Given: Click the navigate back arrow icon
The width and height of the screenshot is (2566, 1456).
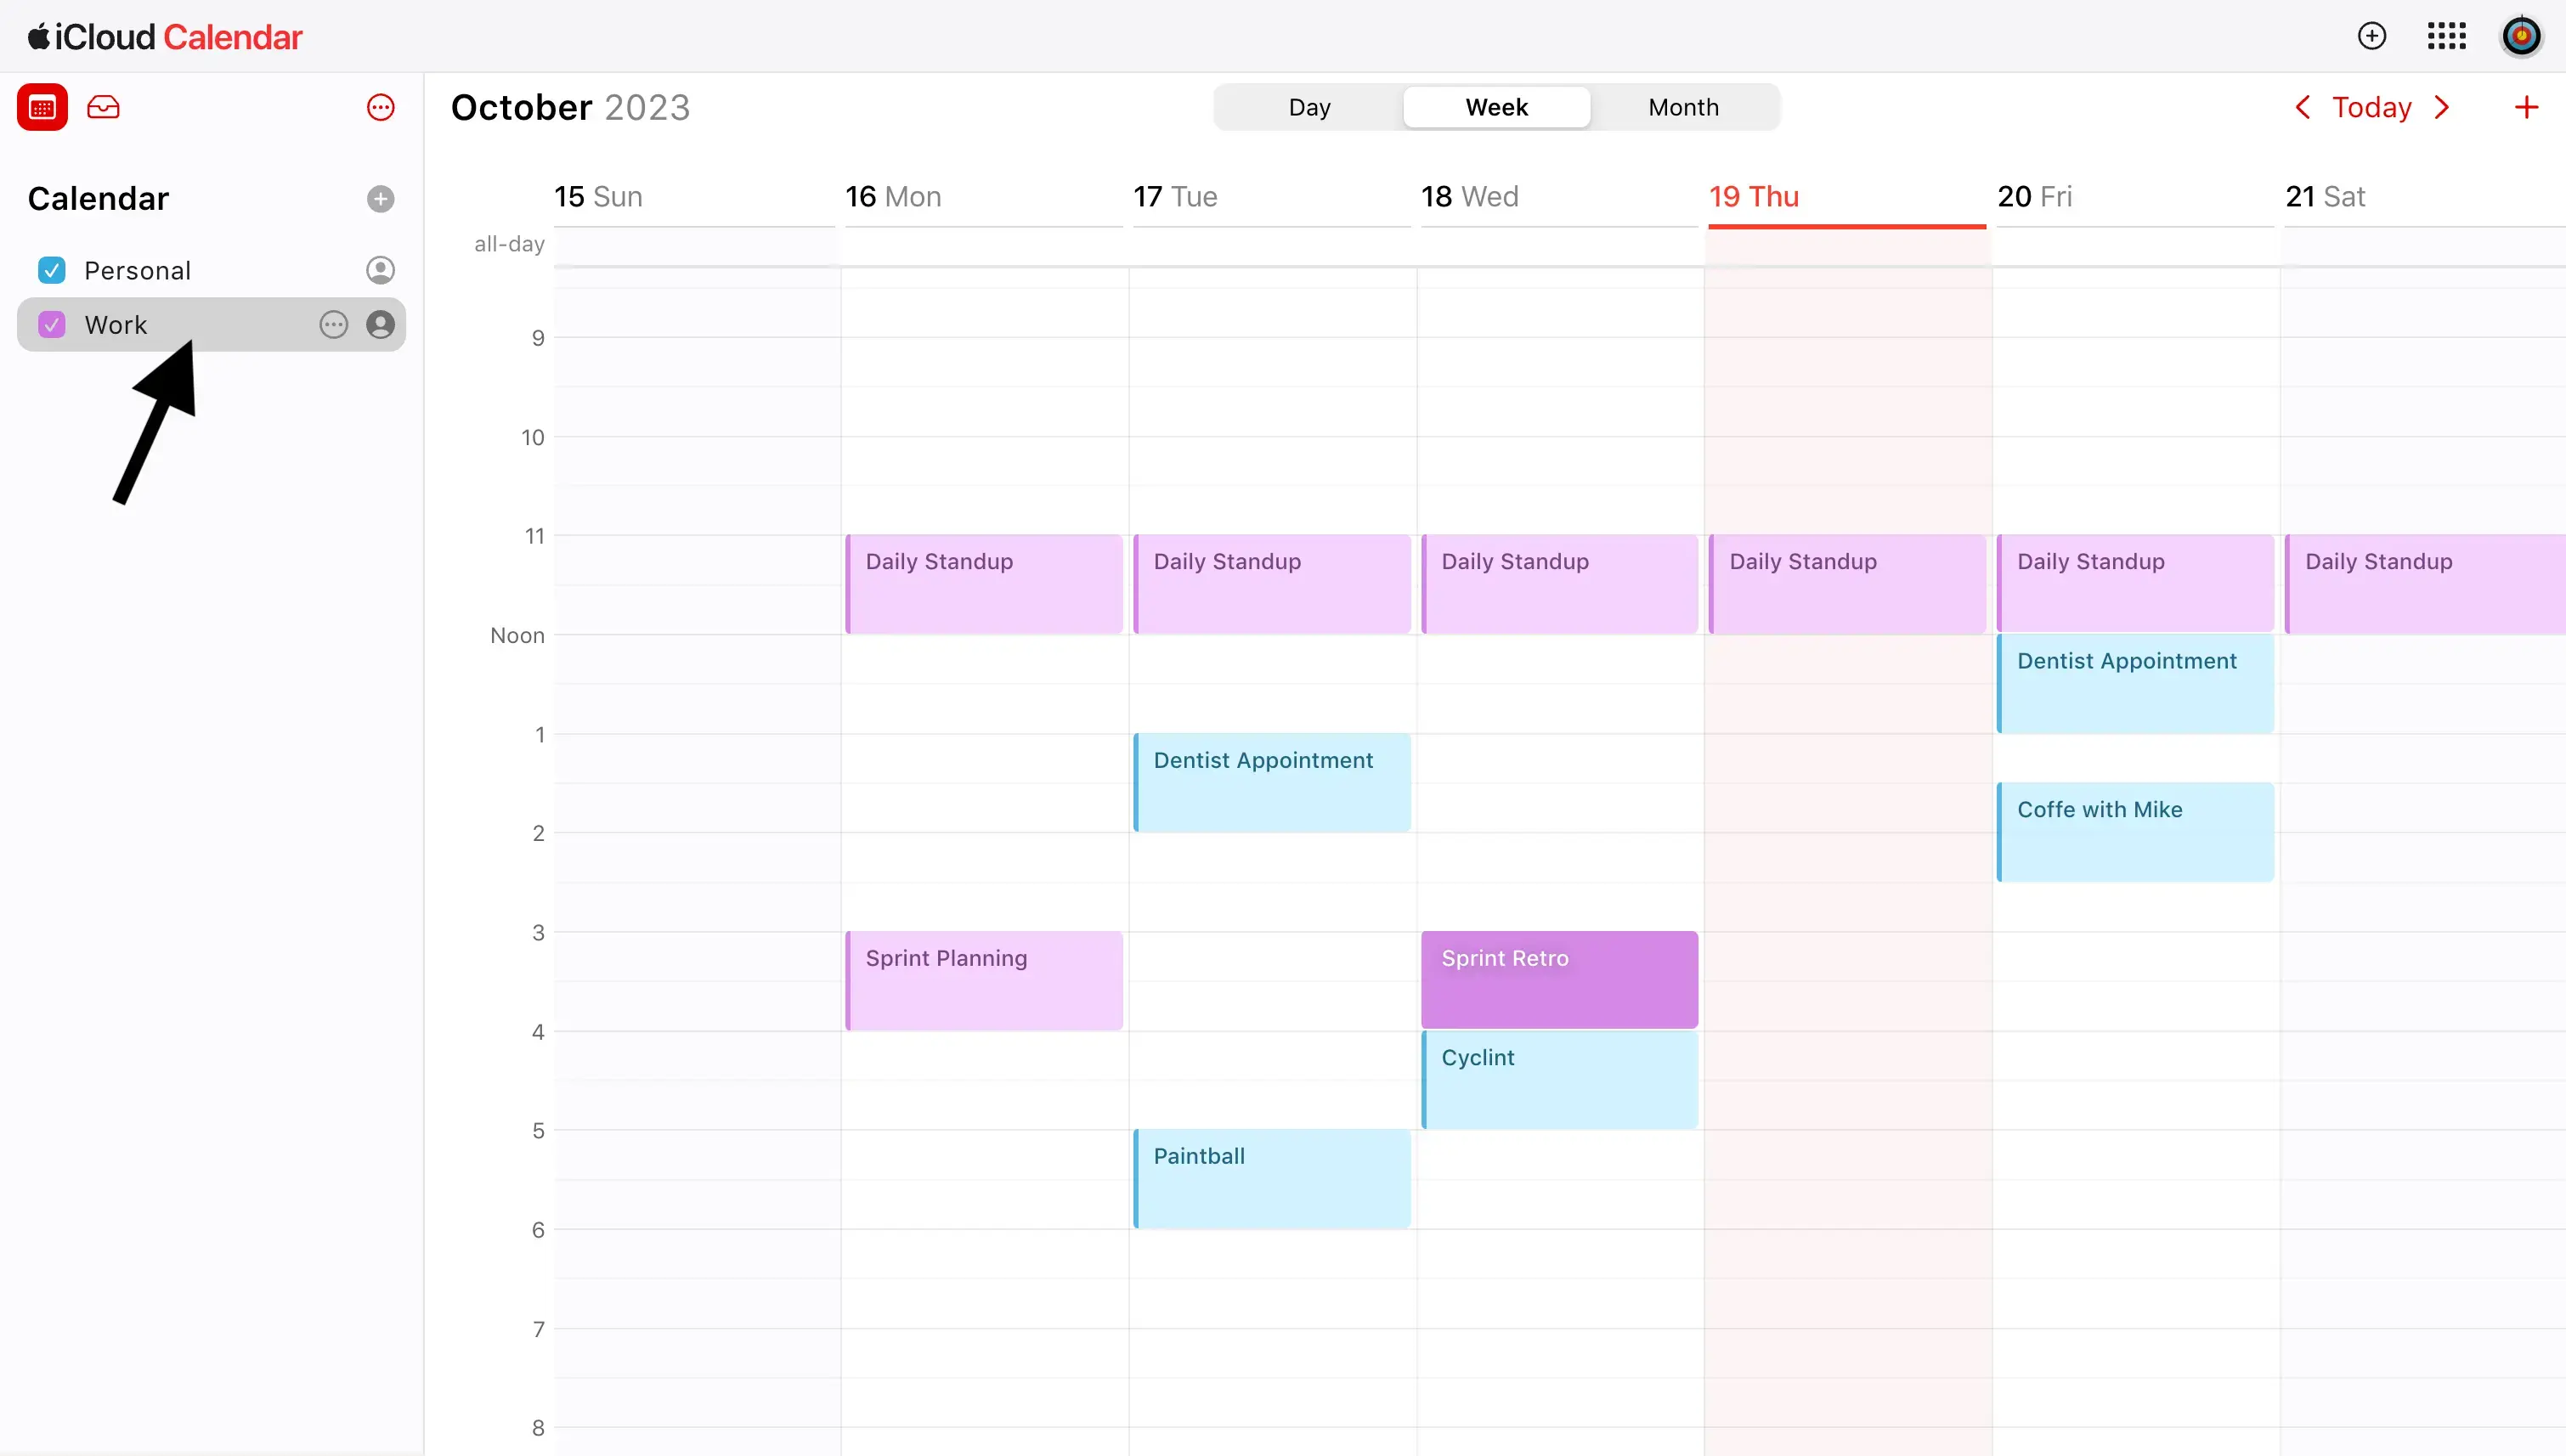Looking at the screenshot, I should pyautogui.click(x=2302, y=106).
